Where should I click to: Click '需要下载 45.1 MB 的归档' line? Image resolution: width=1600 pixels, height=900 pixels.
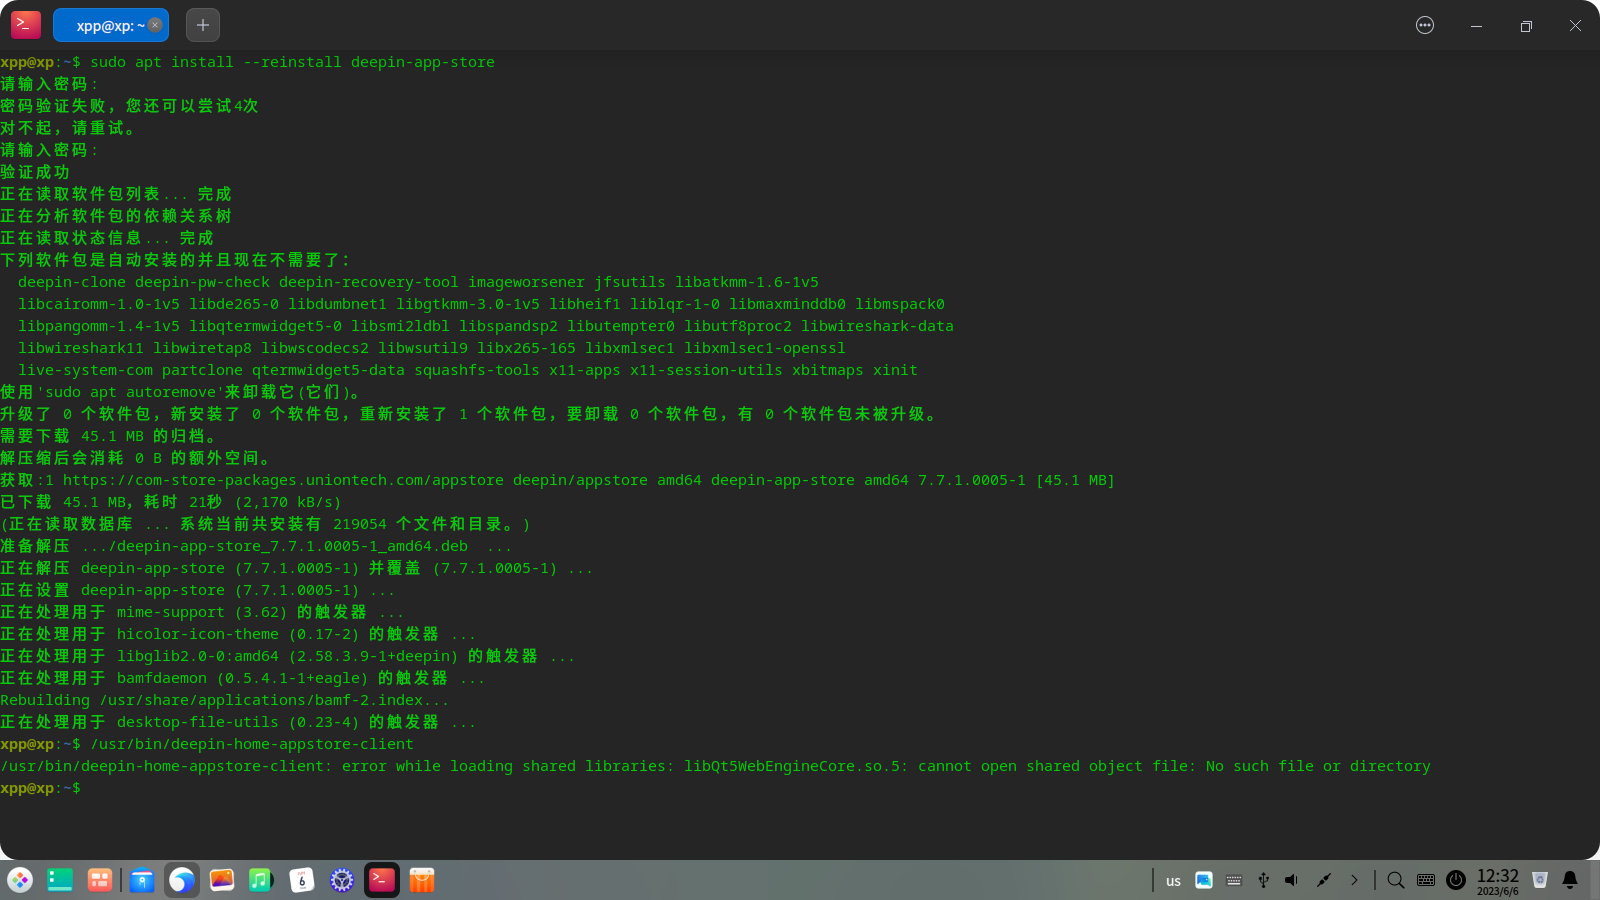(107, 436)
